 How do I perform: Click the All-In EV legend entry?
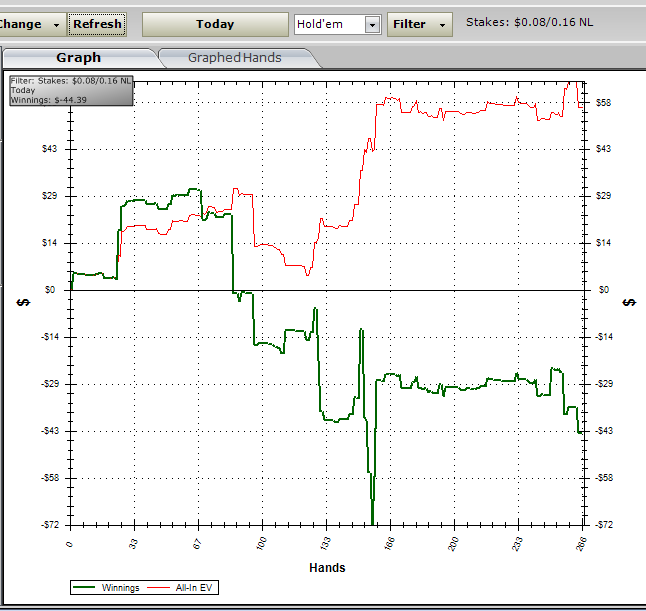(180, 588)
